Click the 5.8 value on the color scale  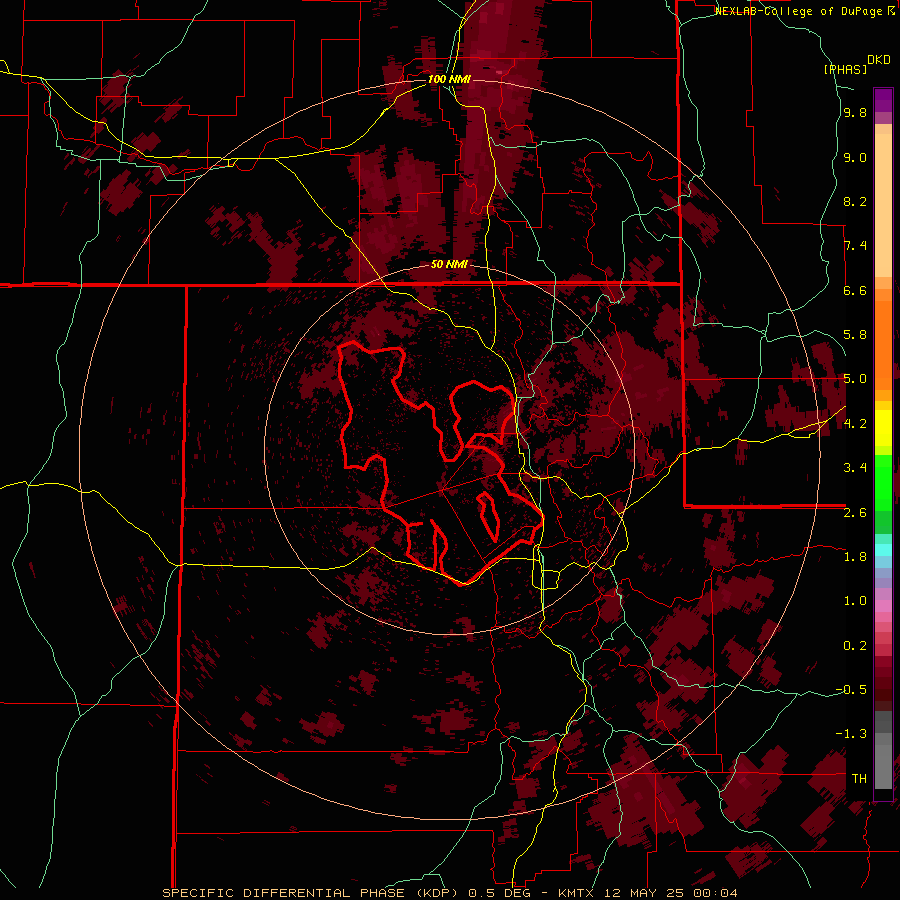[855, 335]
